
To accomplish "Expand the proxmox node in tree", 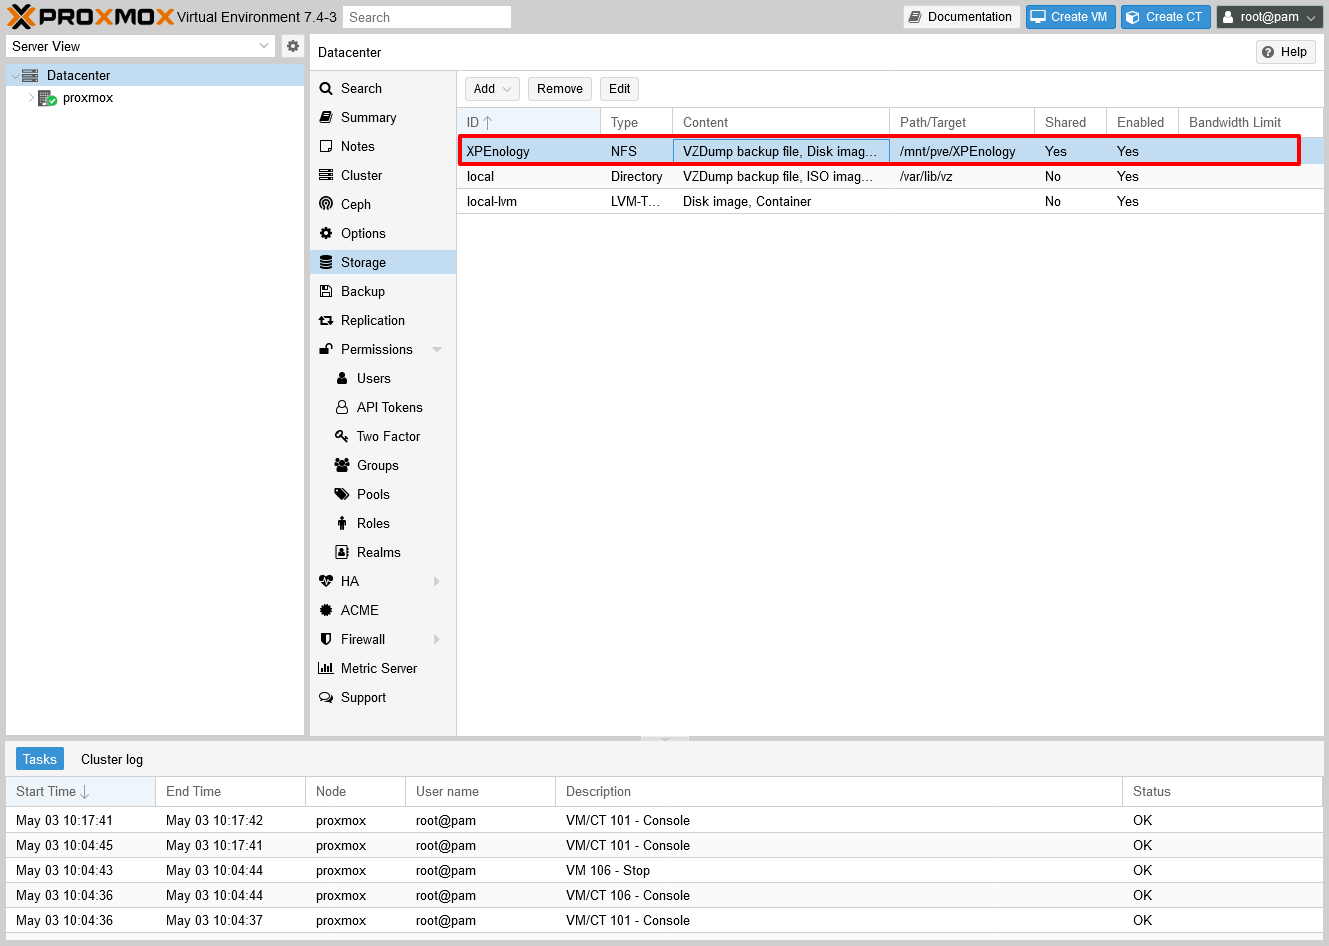I will tap(31, 98).
